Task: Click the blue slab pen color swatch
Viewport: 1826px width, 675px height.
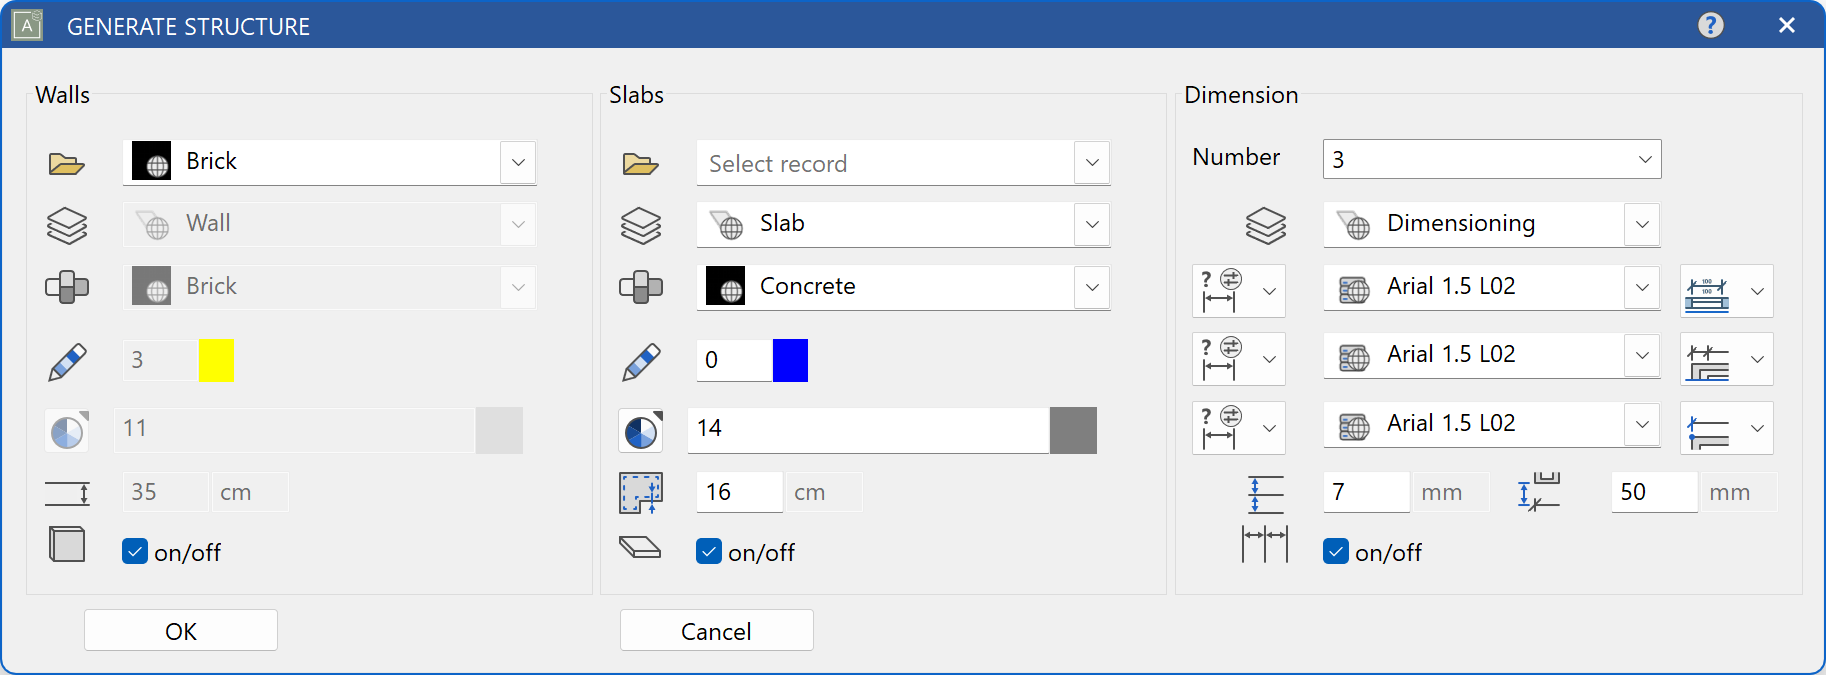Action: 790,360
